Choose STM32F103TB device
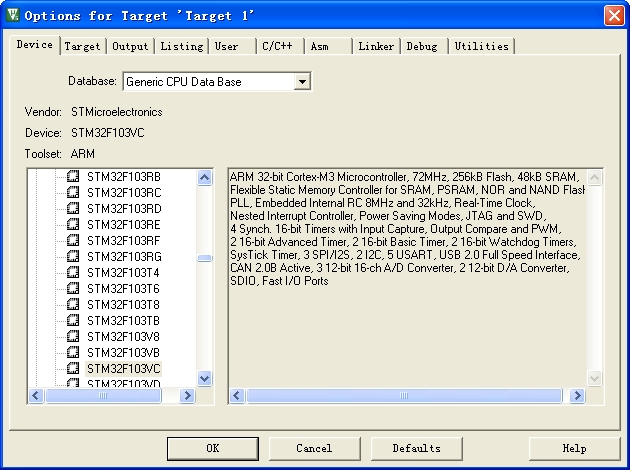 tap(123, 321)
